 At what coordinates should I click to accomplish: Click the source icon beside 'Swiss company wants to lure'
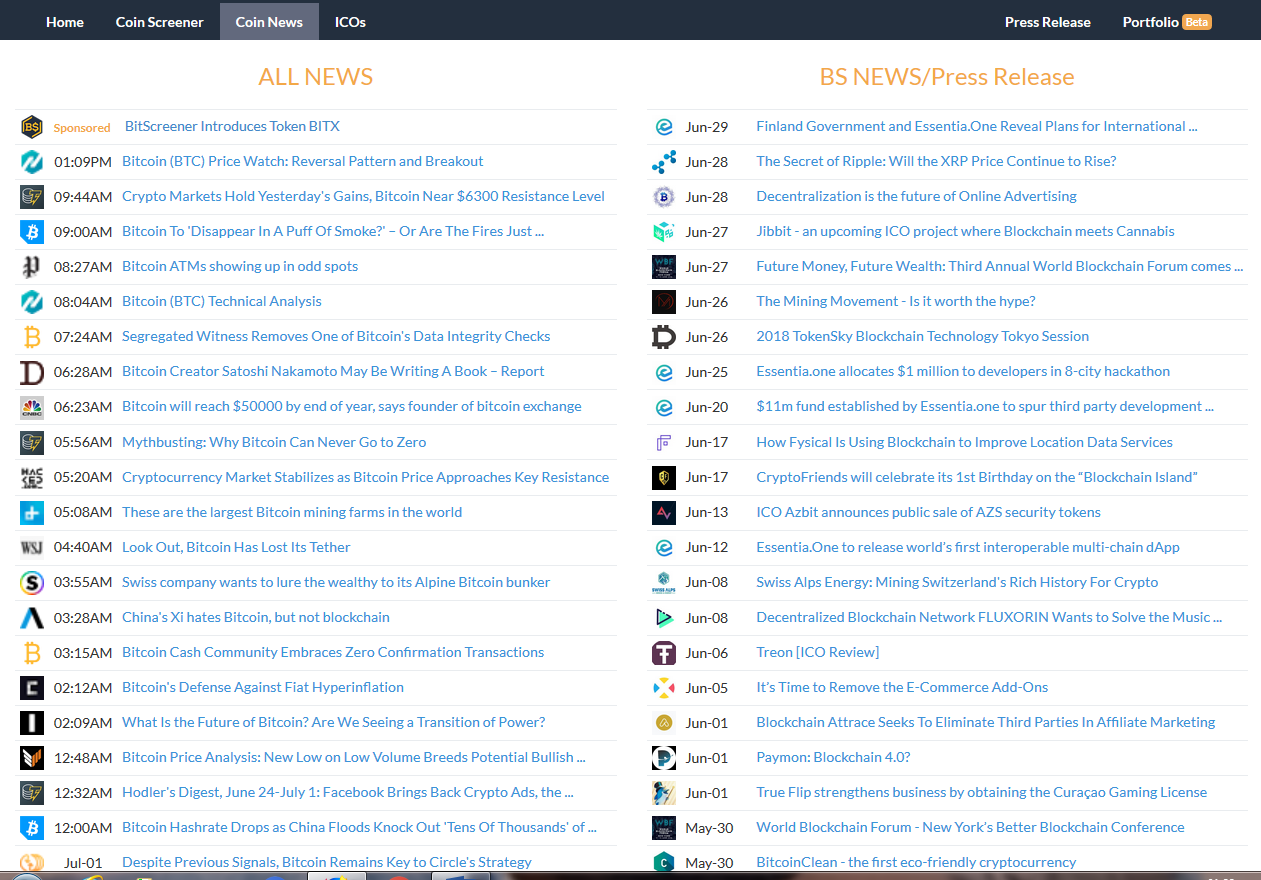32,583
